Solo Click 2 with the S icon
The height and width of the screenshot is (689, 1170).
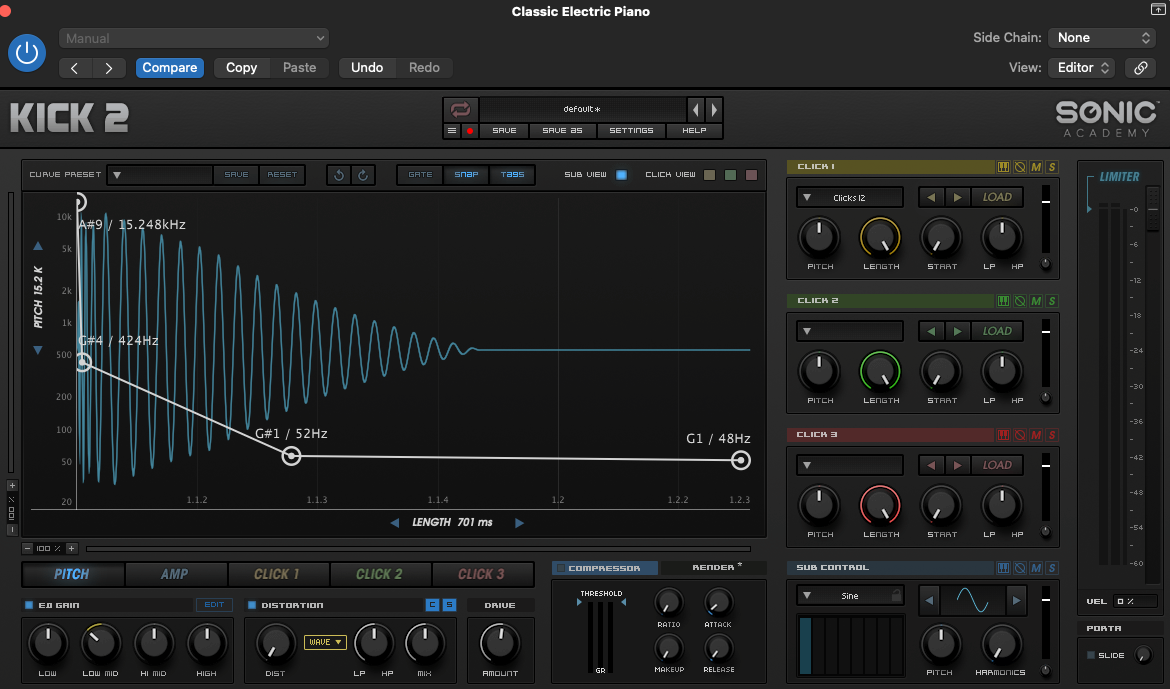(1052, 301)
